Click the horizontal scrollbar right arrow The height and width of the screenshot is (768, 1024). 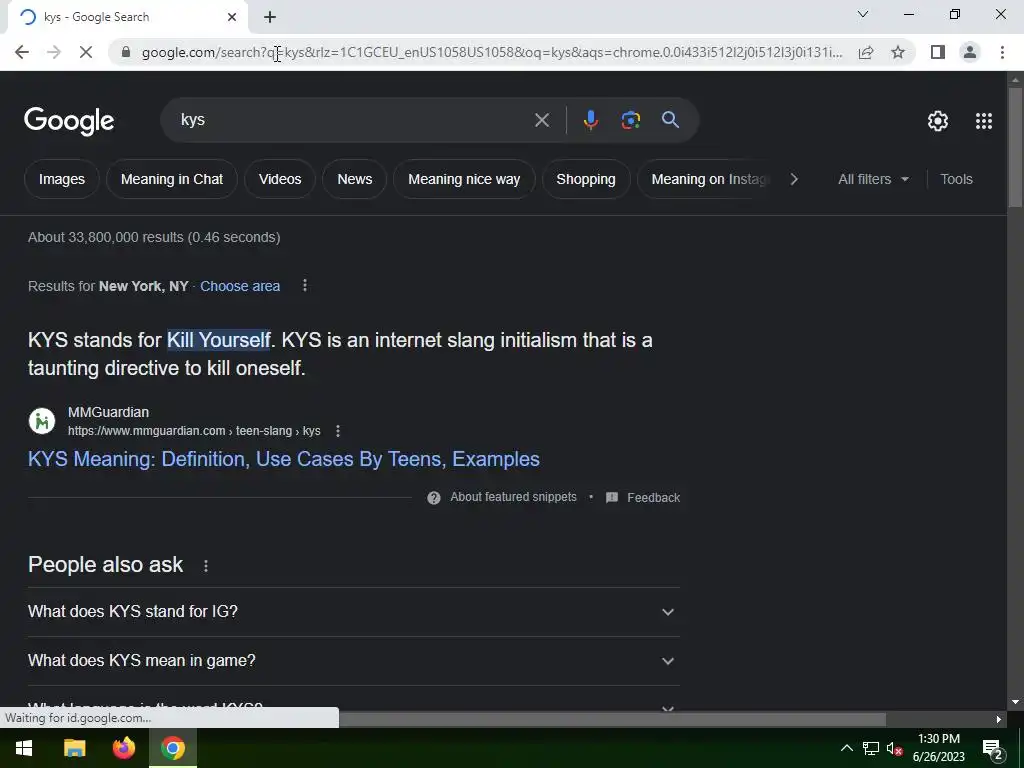pyautogui.click(x=999, y=720)
